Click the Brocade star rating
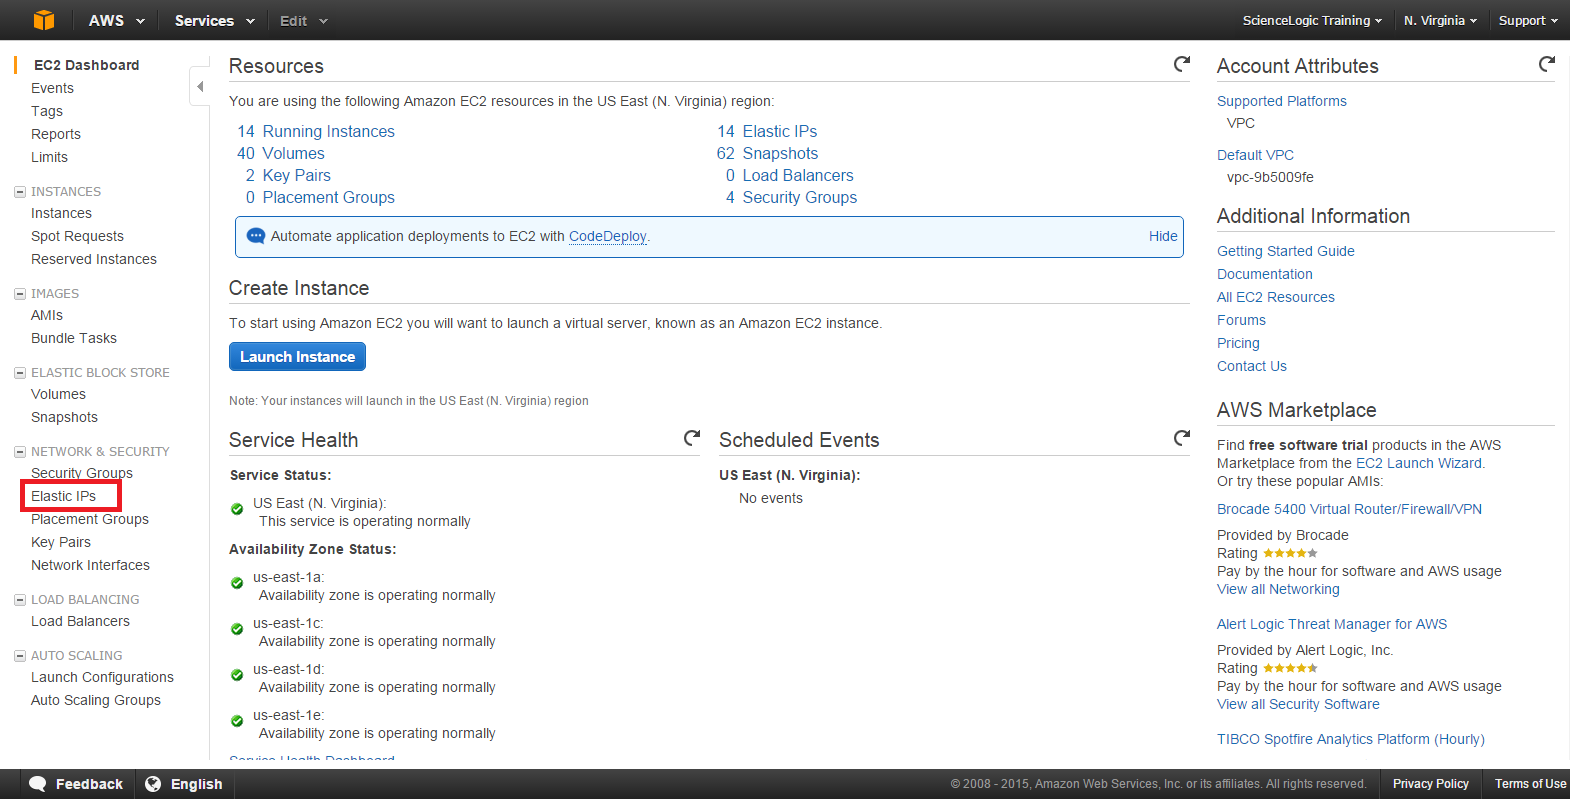 [1290, 553]
